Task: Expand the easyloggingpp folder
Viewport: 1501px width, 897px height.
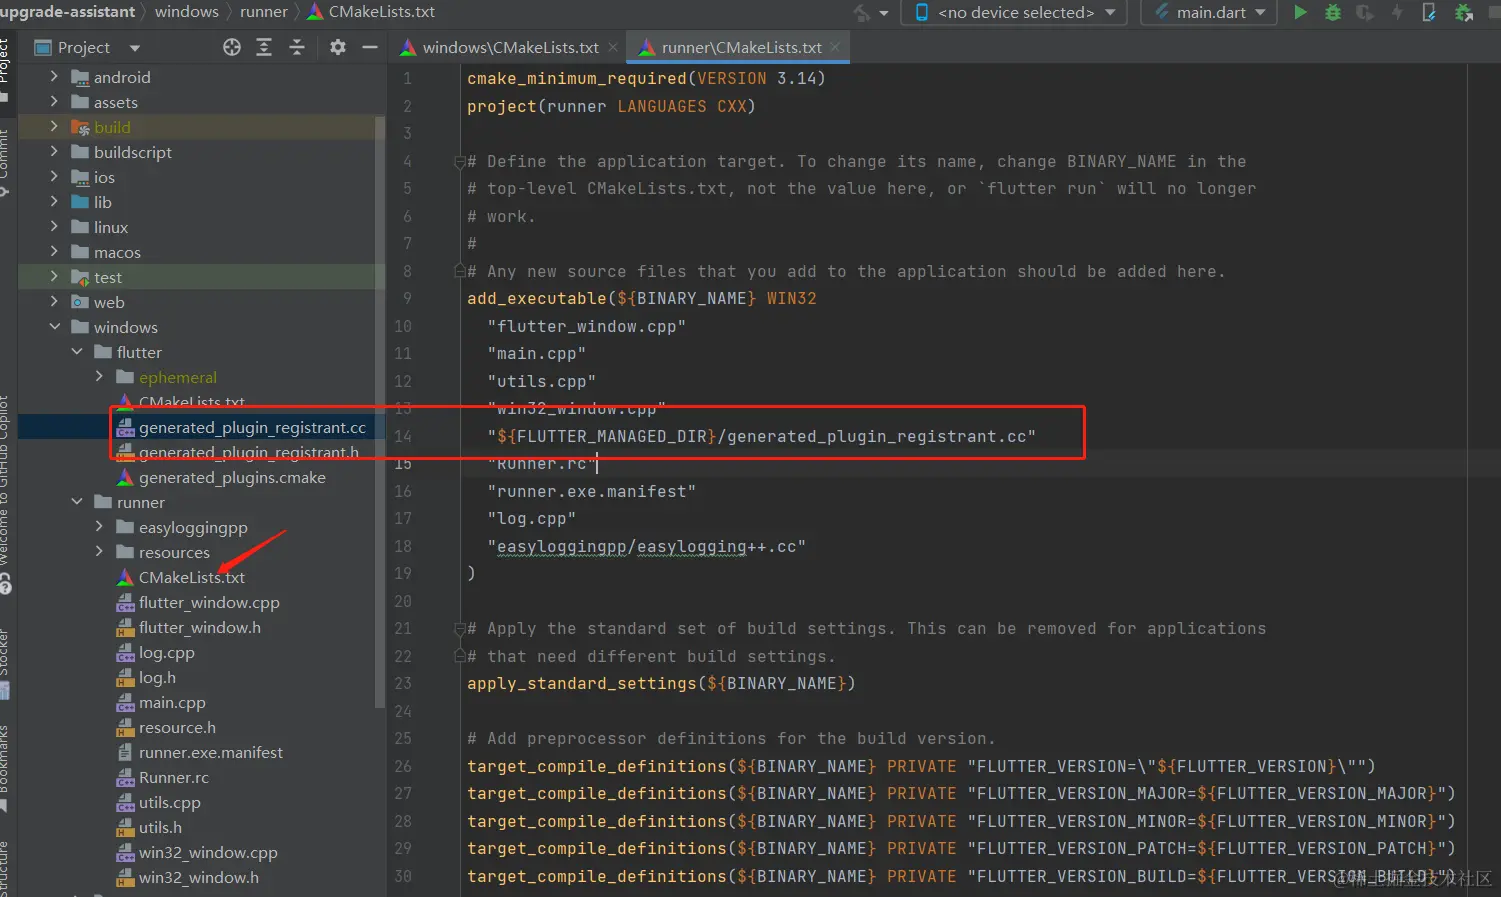Action: [x=99, y=527]
